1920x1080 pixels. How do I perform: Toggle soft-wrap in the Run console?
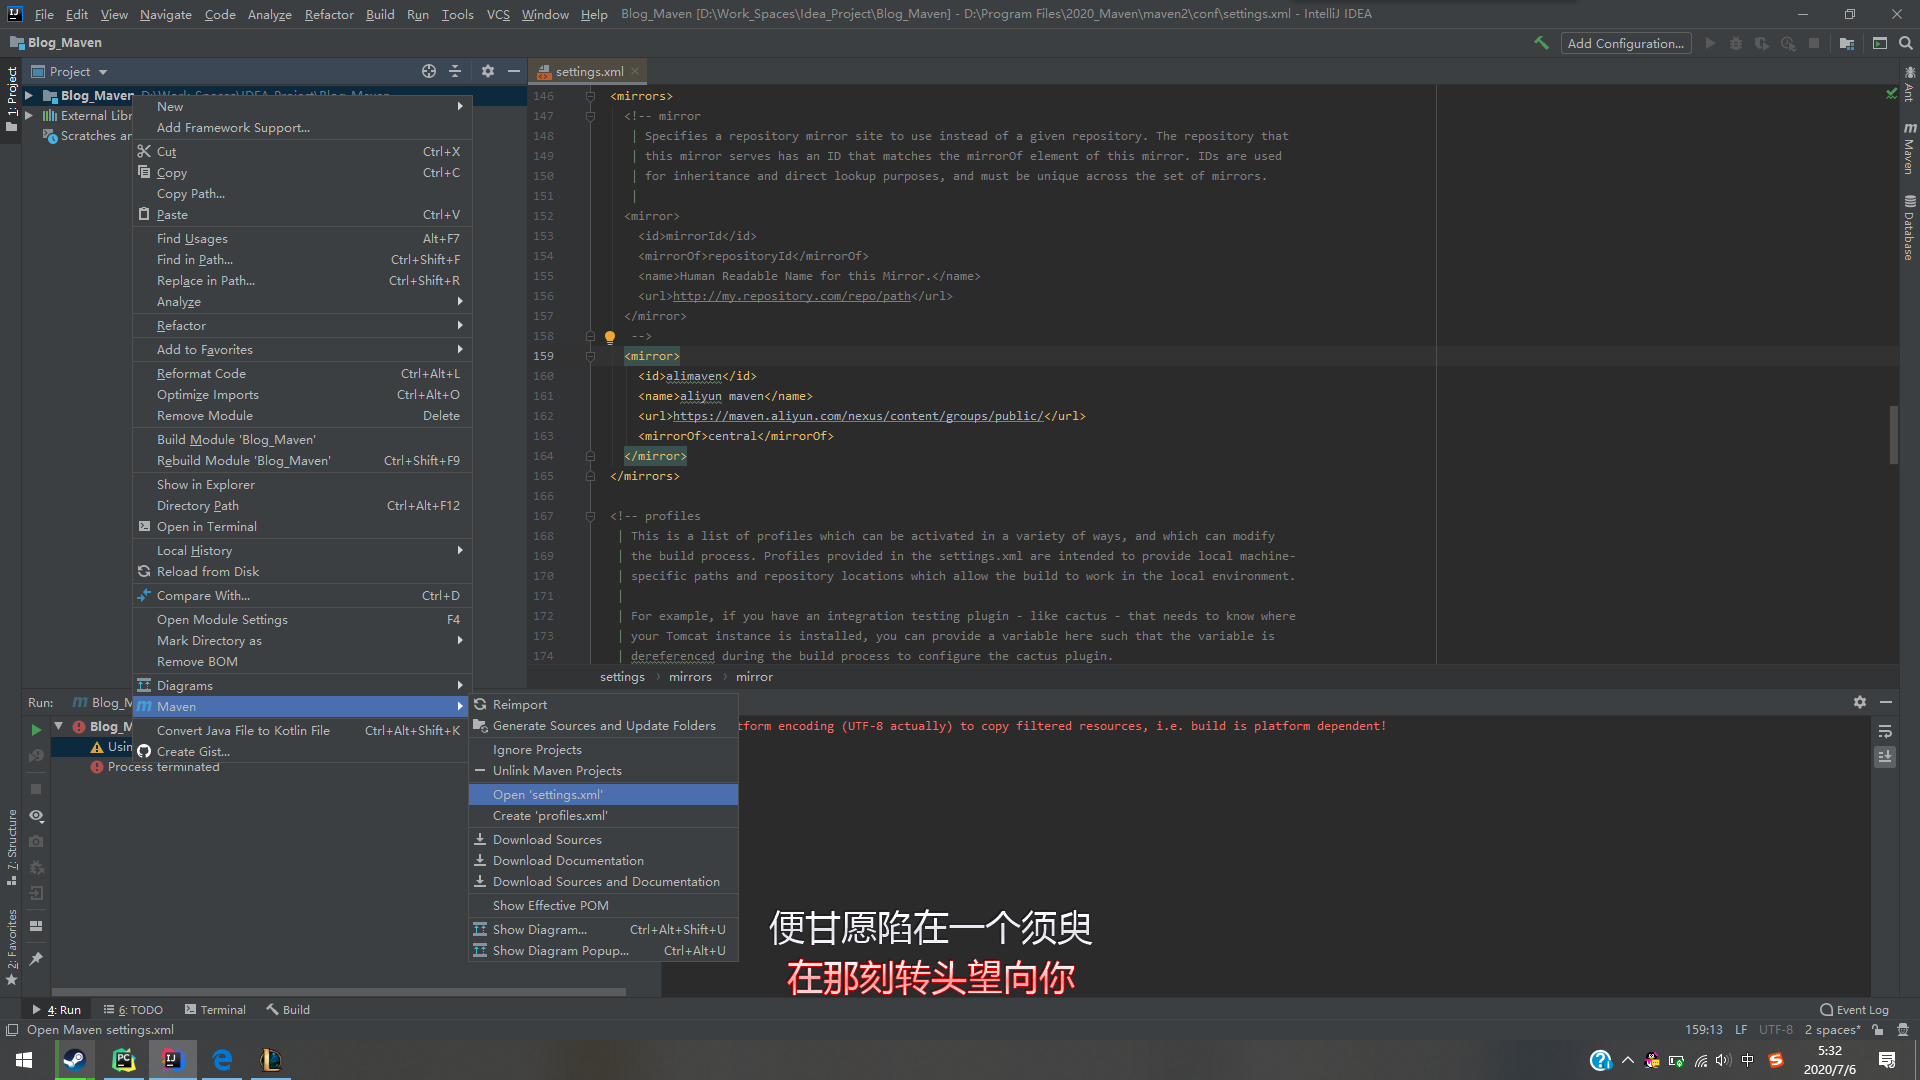1885,731
